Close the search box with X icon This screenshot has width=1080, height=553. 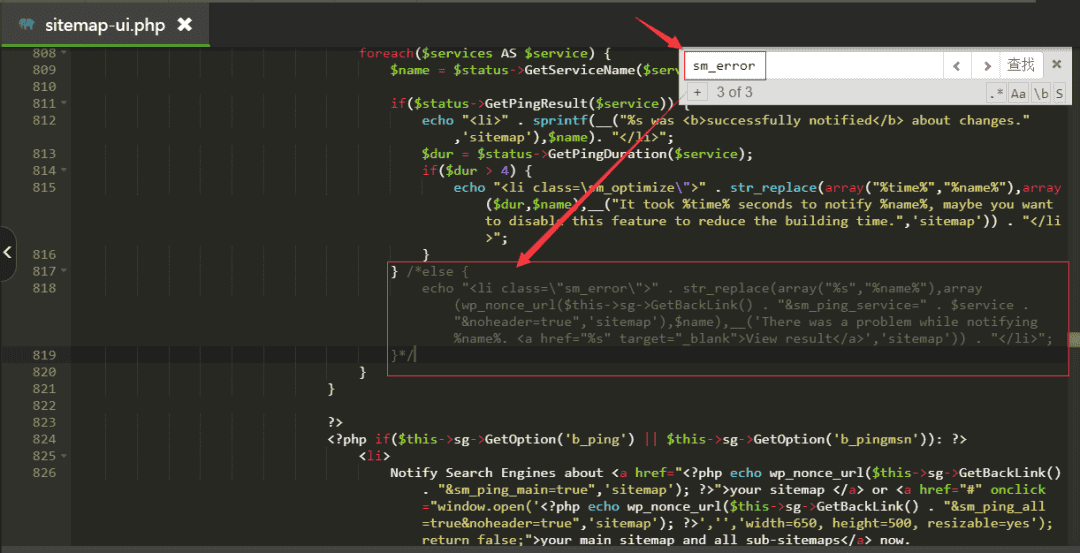tap(1056, 65)
